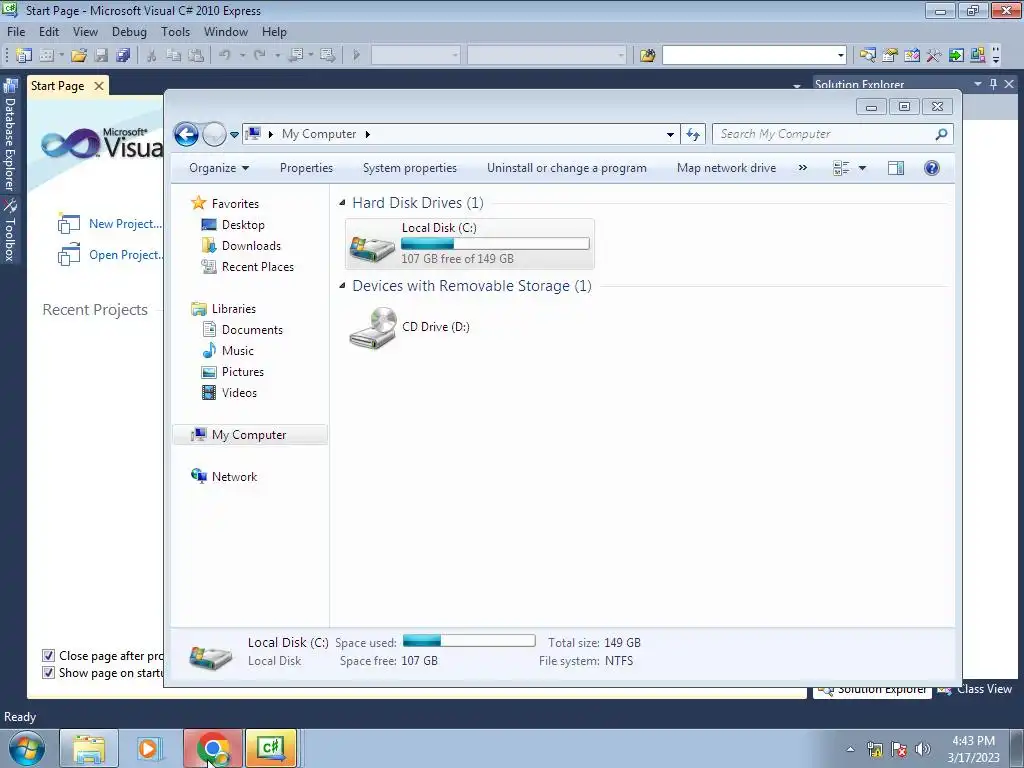
Task: Expand the address bar history dropdown
Action: pos(670,135)
